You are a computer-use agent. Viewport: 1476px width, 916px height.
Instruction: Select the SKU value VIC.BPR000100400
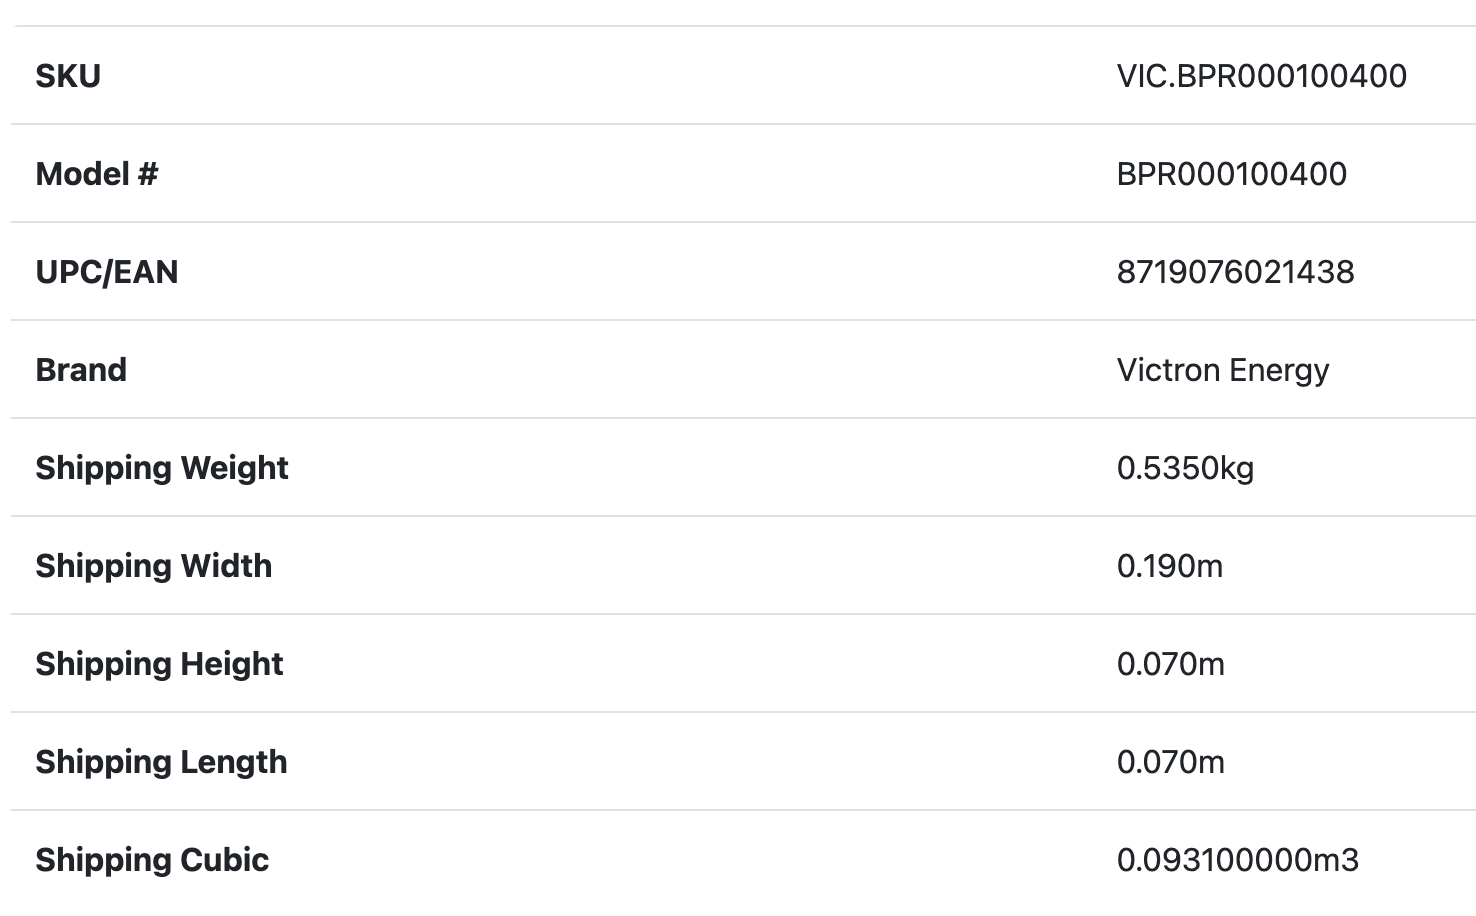click(x=1261, y=76)
